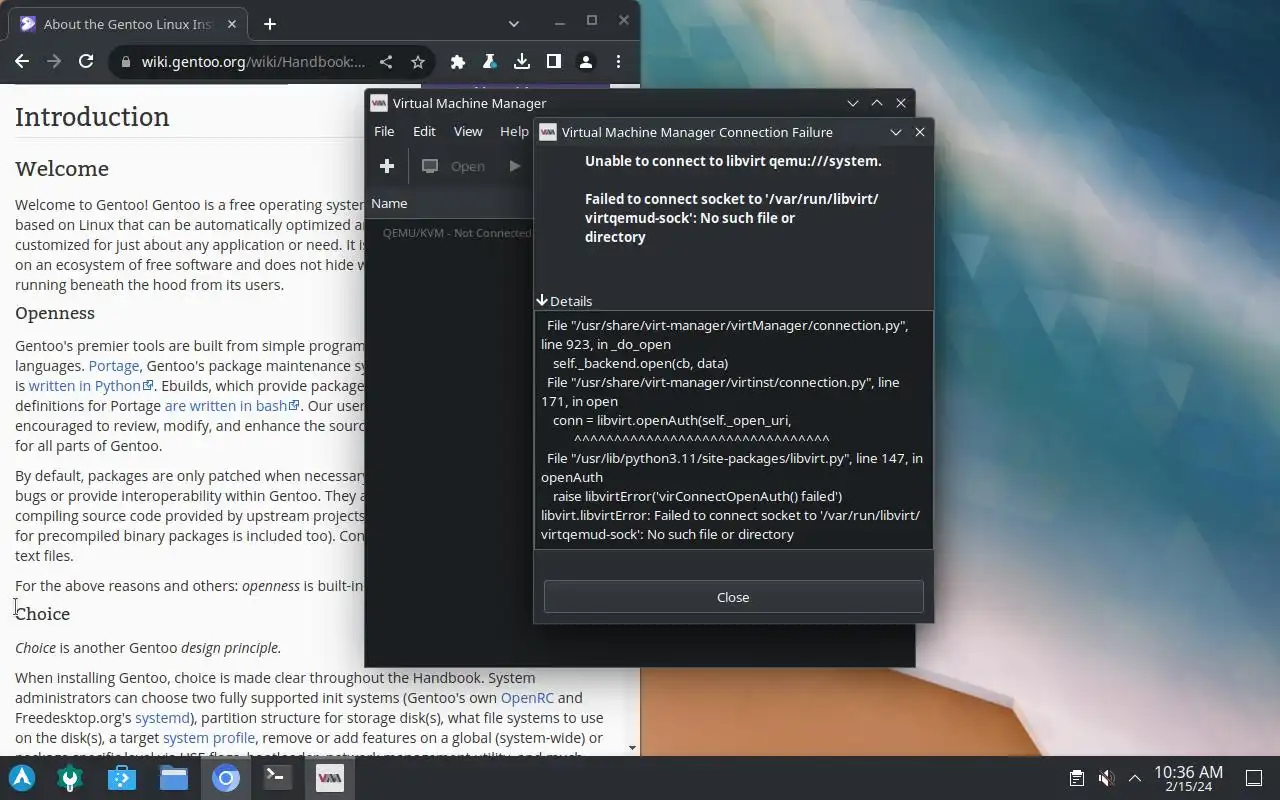The image size is (1280, 800).
Task: Click the page scrollbar down arrow
Action: click(632, 748)
